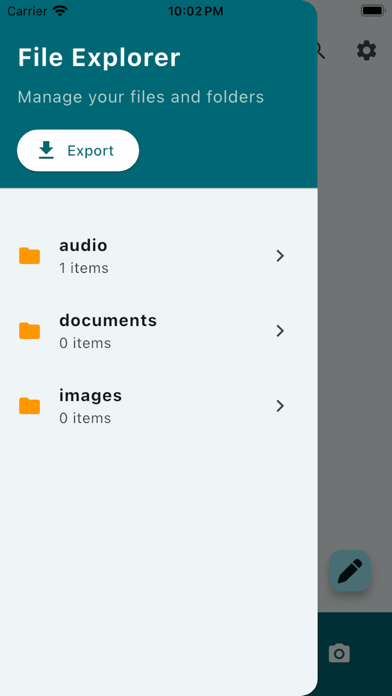Image resolution: width=392 pixels, height=696 pixels.
Task: Click the partially hidden search icon
Action: (321, 51)
